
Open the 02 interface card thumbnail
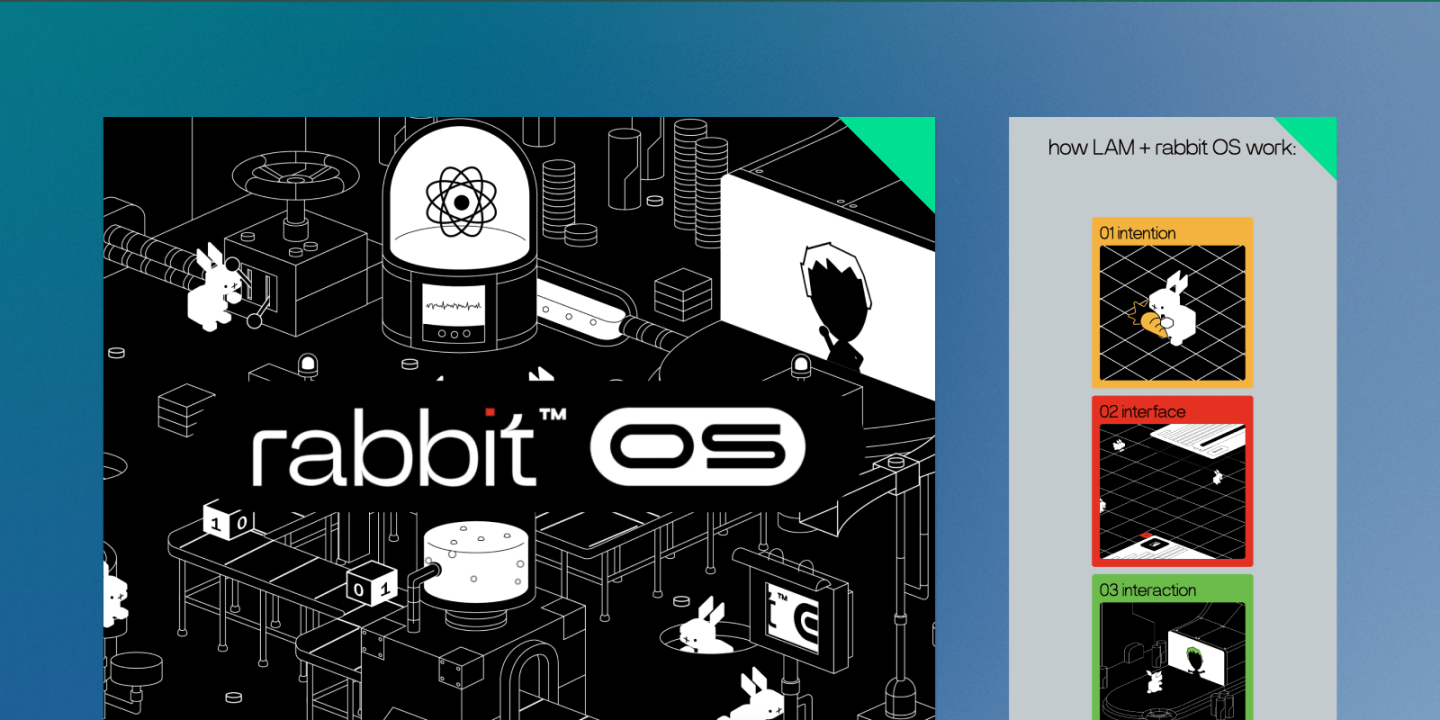1172,491
